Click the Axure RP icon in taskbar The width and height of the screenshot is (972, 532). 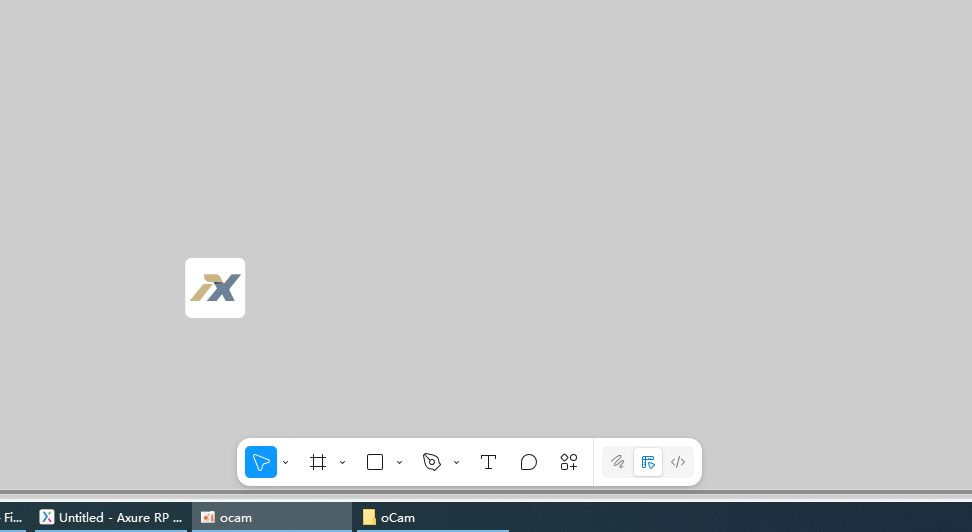pos(47,517)
